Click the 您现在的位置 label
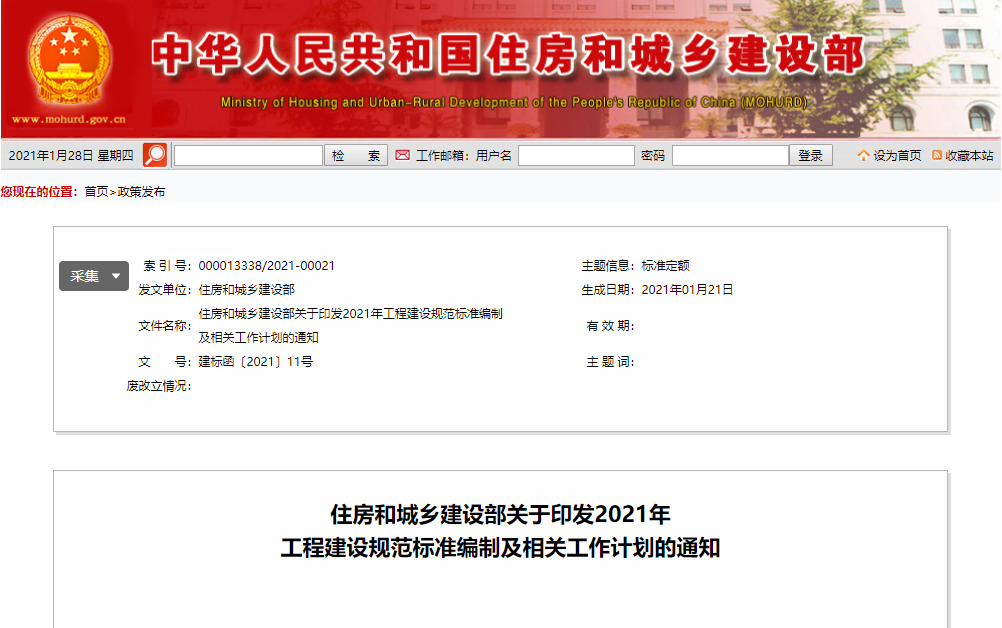Viewport: 1002px width, 628px height. click(39, 192)
